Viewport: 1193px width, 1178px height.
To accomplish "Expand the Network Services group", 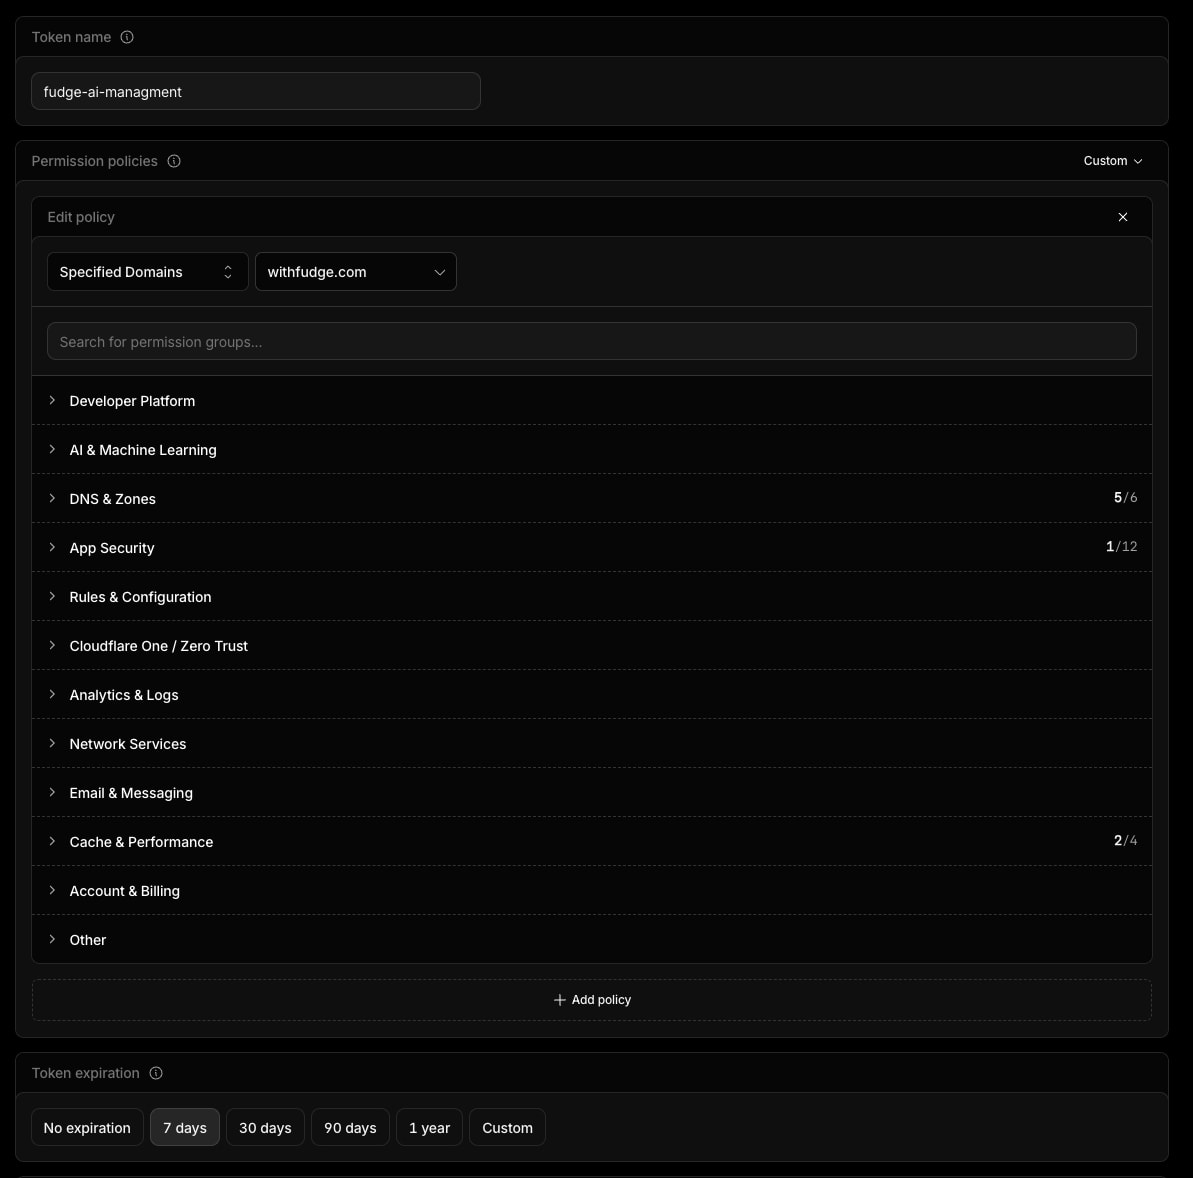I will [x=592, y=743].
